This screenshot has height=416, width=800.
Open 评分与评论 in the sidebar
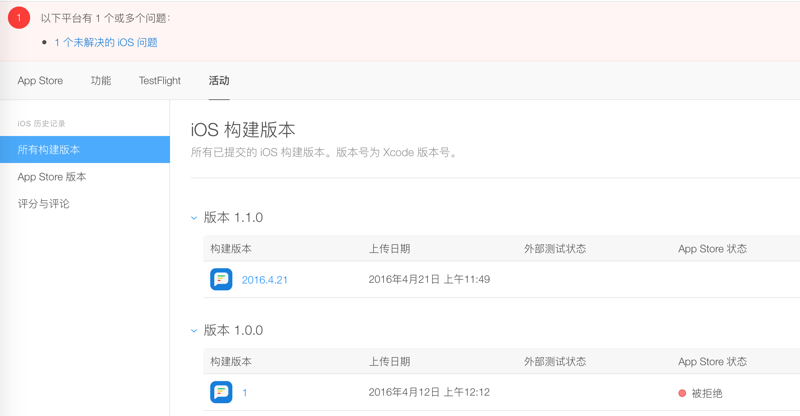[x=44, y=204]
